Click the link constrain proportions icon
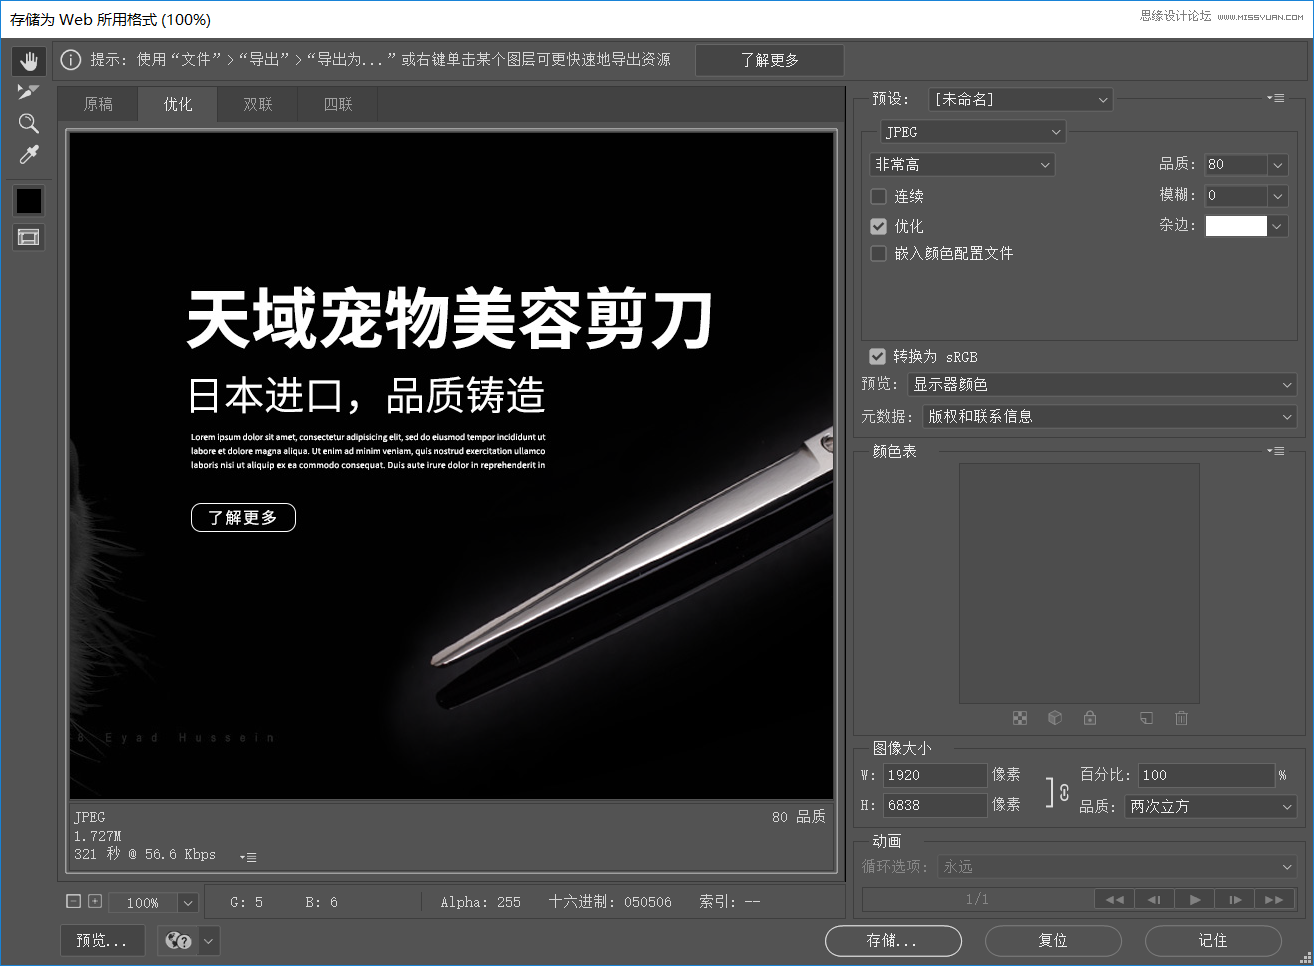The image size is (1314, 966). 1064,791
